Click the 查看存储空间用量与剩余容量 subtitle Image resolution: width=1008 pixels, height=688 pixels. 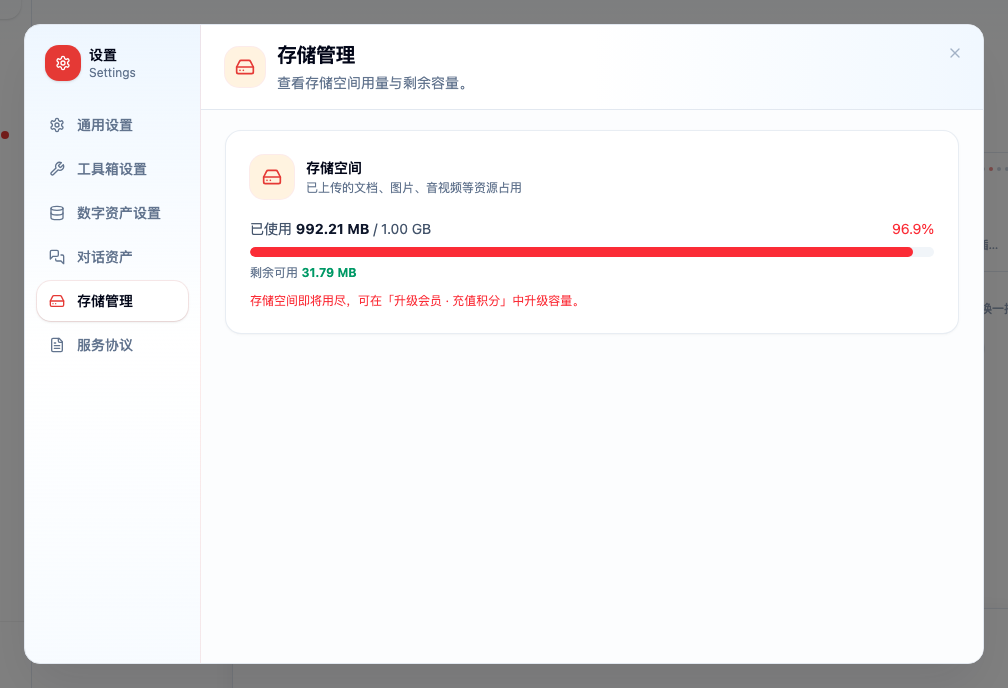372,84
